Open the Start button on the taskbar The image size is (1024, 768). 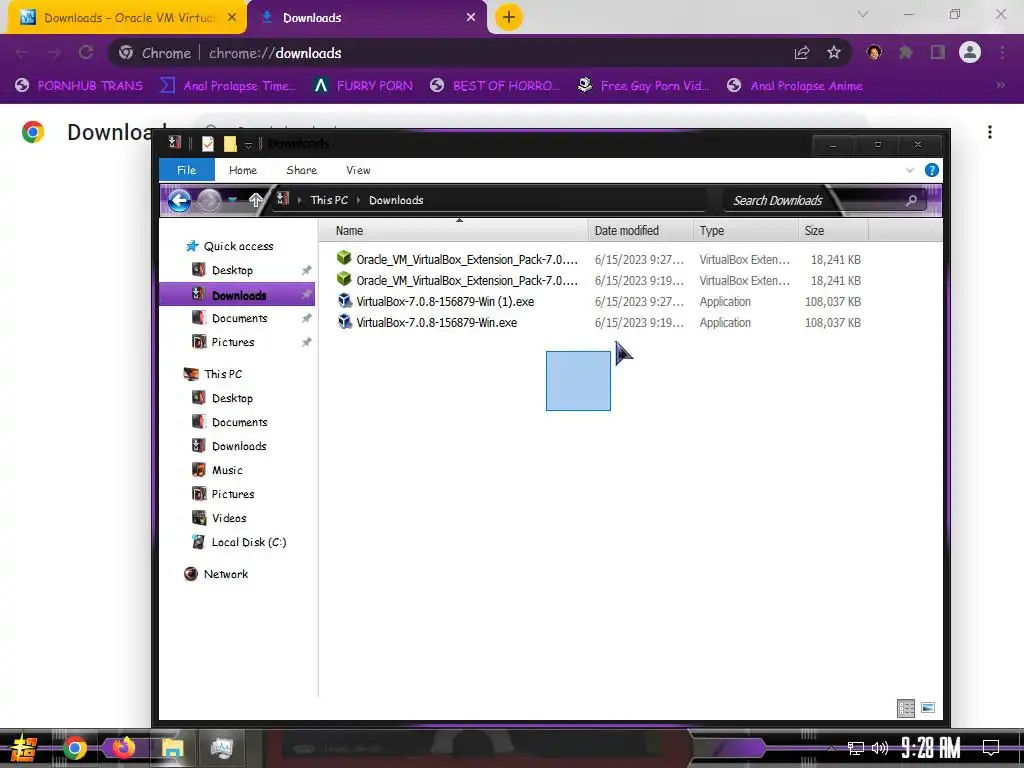point(24,748)
